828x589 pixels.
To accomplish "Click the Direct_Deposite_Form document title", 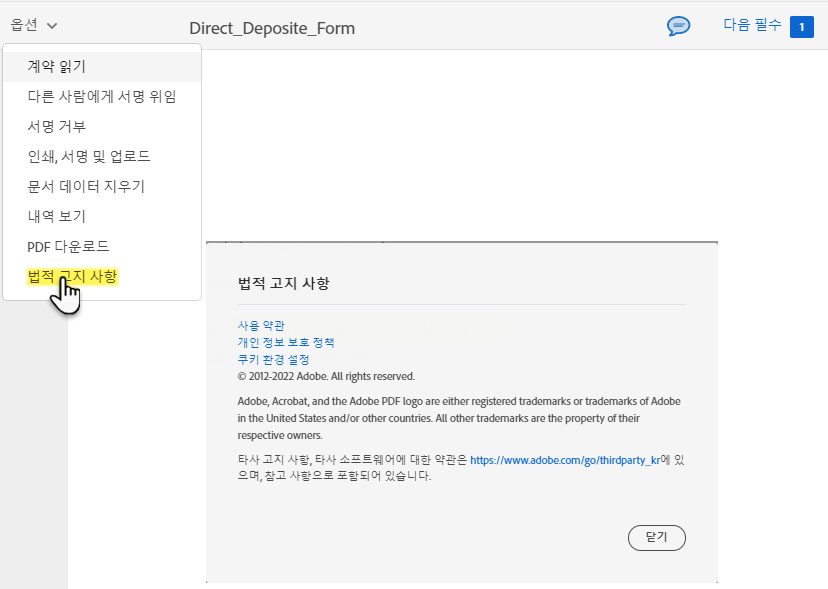I will point(272,28).
